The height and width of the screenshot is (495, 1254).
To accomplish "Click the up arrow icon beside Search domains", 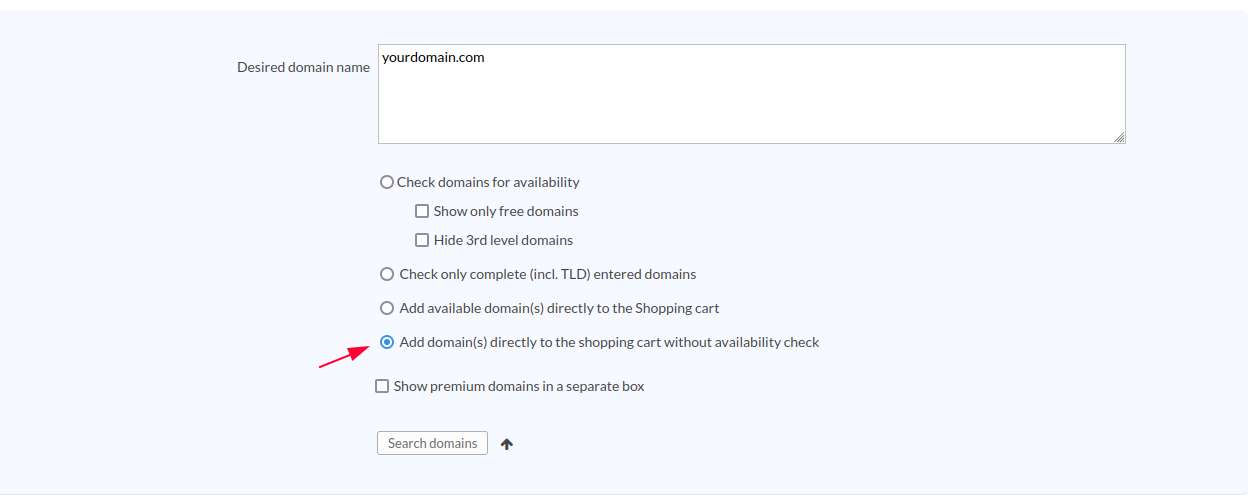I will pyautogui.click(x=507, y=444).
